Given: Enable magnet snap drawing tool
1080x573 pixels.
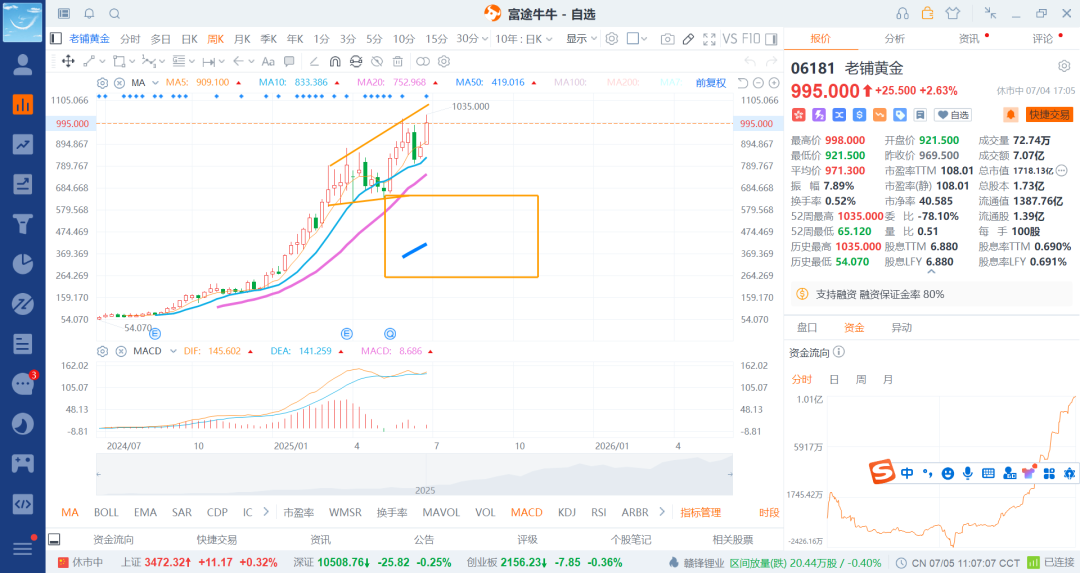Looking at the screenshot, I should (x=335, y=61).
